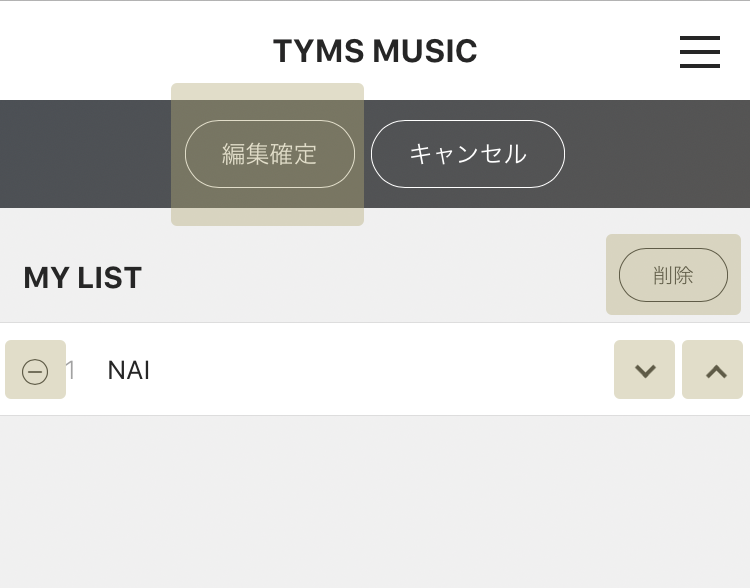
Task: Tap the downward arrow reorder button
Action: pos(645,370)
